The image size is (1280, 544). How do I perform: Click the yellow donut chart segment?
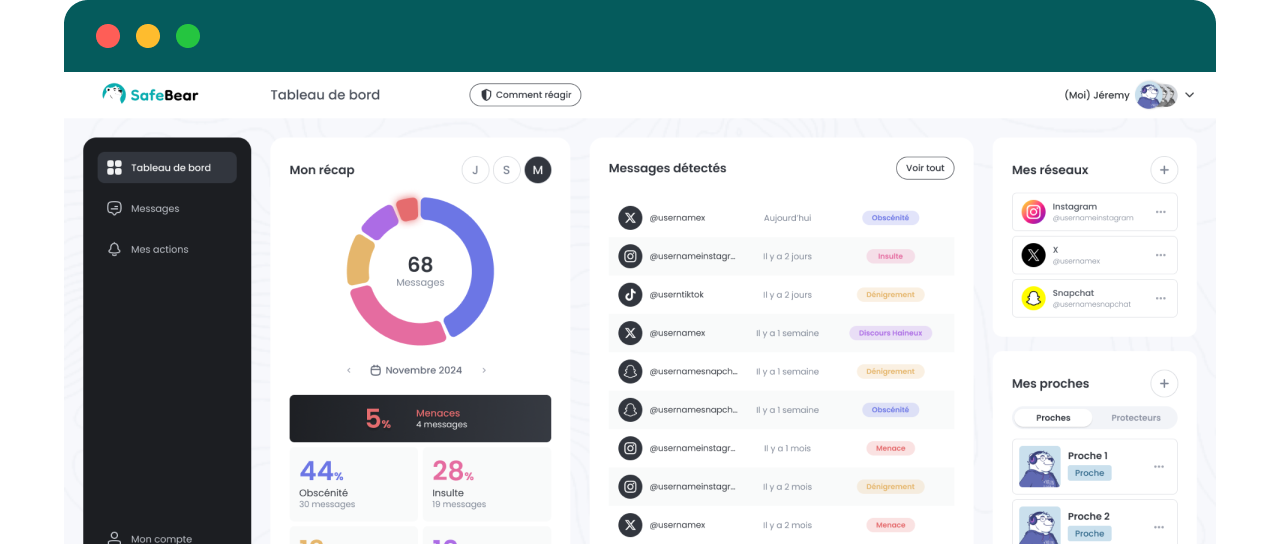pos(358,261)
